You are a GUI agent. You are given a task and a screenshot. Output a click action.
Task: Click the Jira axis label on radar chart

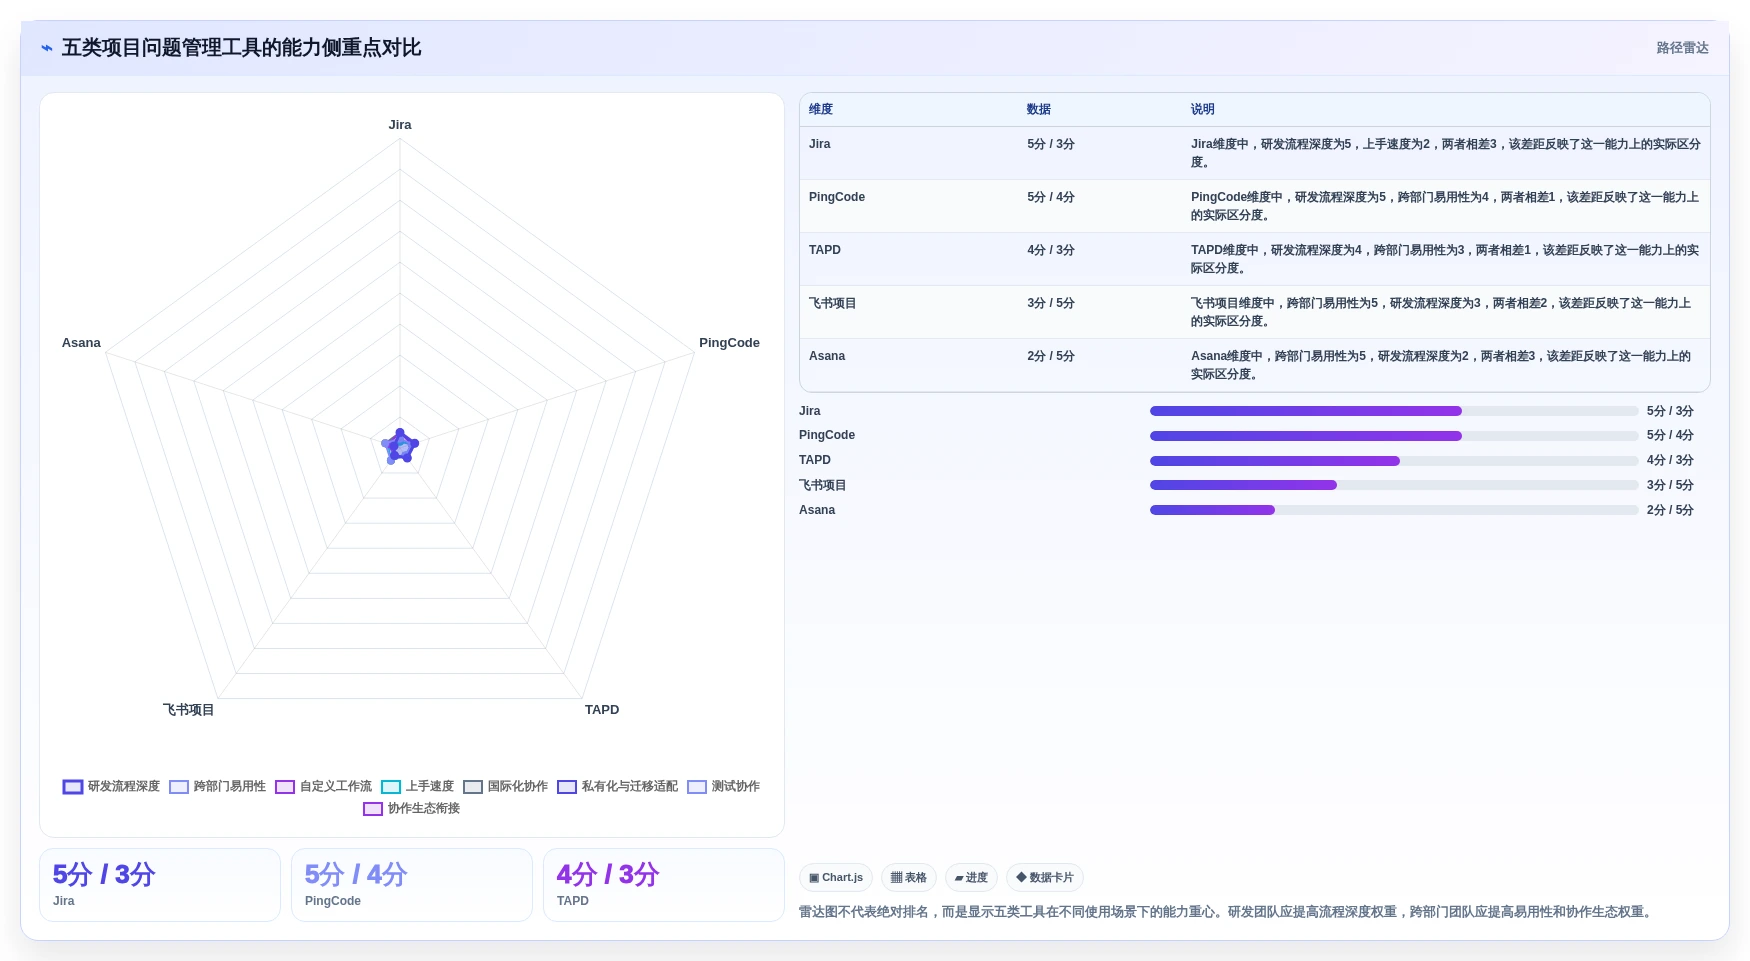[x=400, y=125]
